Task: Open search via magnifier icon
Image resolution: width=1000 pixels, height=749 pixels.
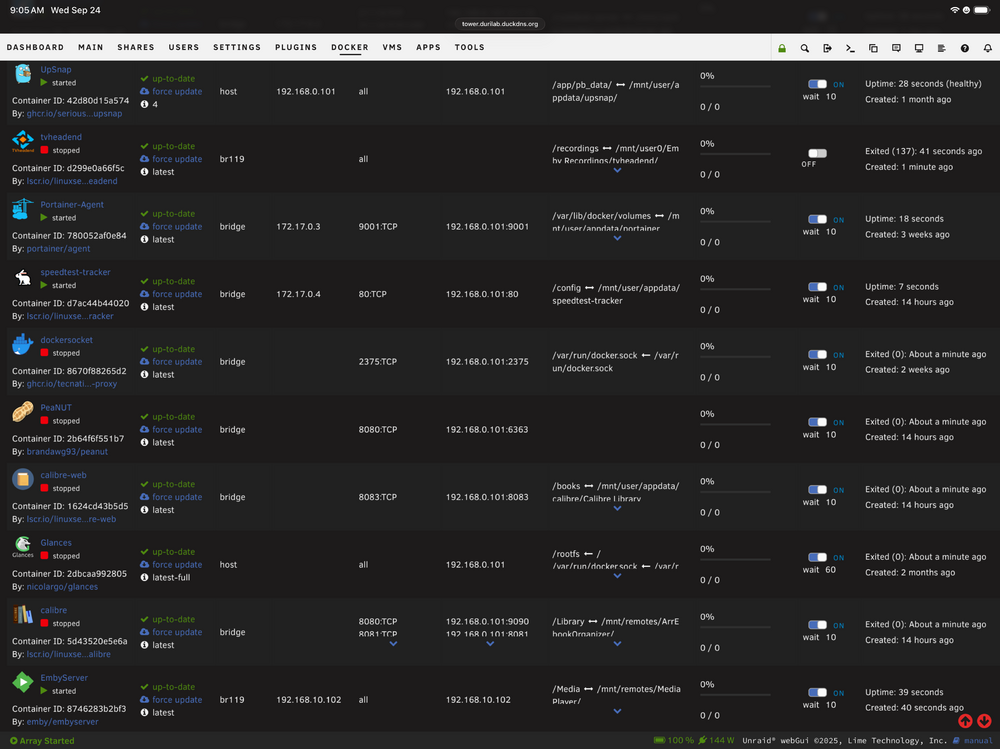Action: coord(805,48)
